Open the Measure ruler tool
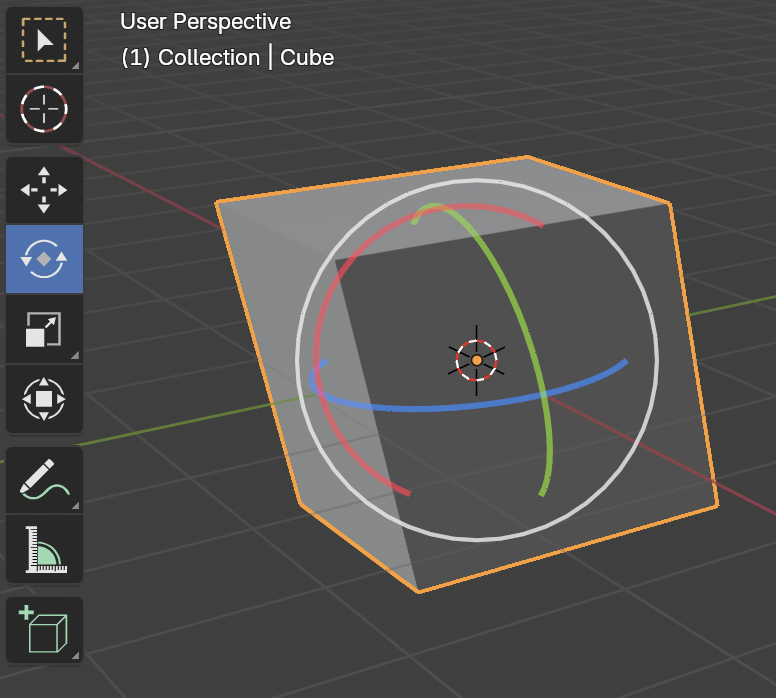This screenshot has height=698, width=776. (x=44, y=549)
